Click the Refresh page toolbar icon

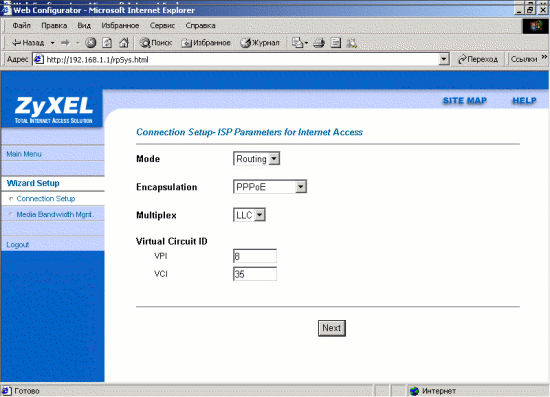coord(107,43)
